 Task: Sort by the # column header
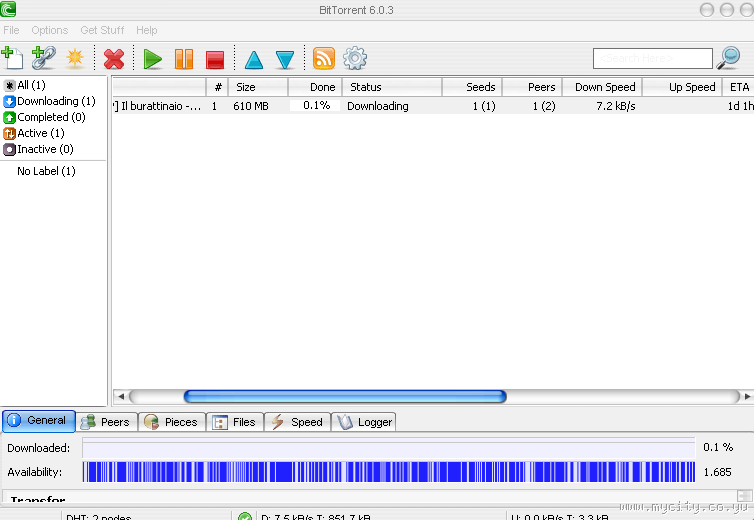click(217, 87)
